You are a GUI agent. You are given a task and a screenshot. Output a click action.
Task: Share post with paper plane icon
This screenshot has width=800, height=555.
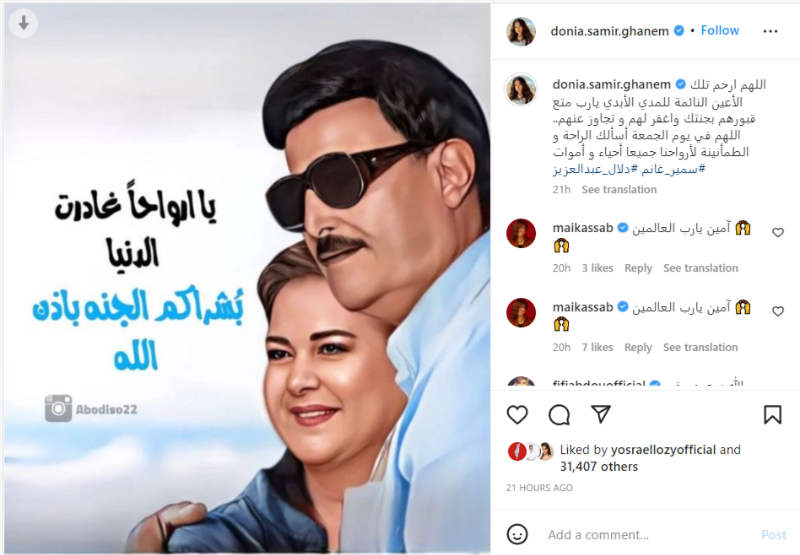601,414
